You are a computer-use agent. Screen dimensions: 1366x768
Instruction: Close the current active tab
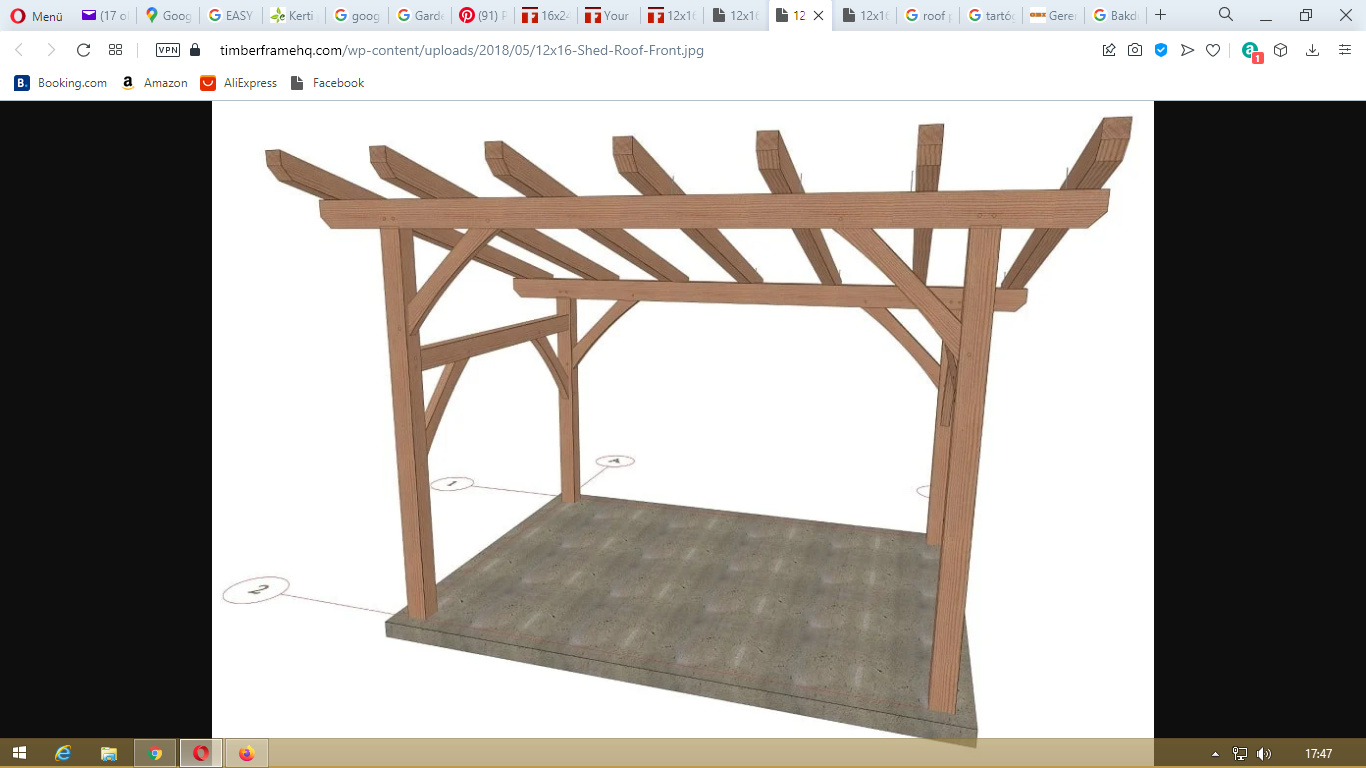(x=818, y=16)
